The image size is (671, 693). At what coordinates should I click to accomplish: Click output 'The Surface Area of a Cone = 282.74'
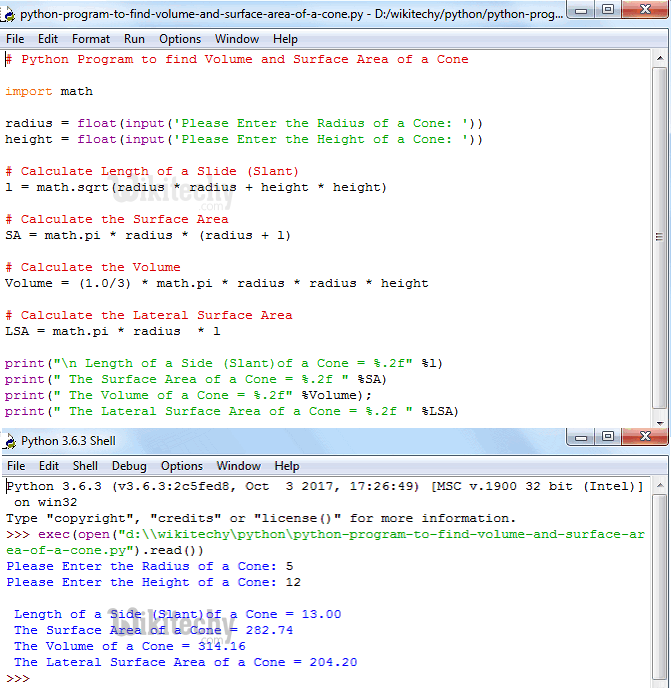tap(153, 630)
